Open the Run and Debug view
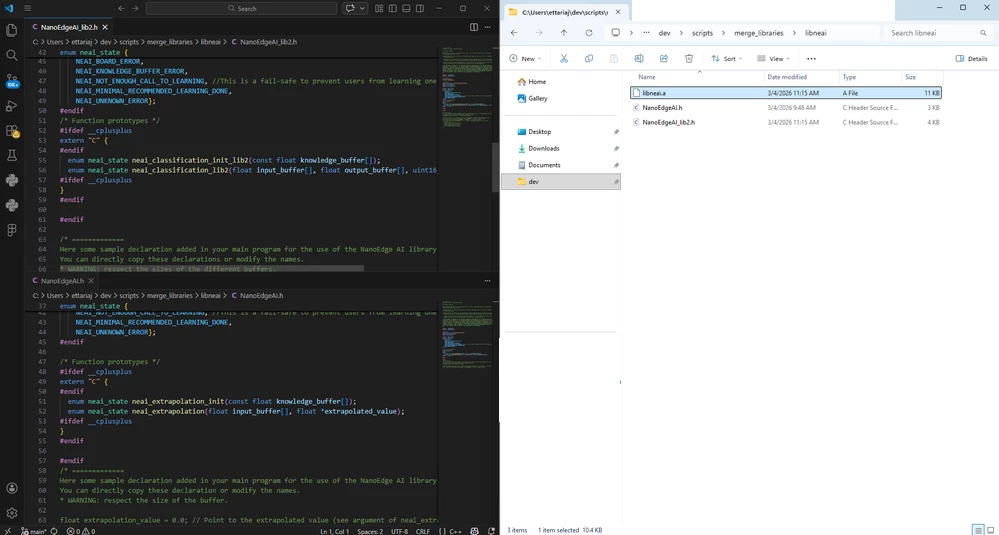This screenshot has width=999, height=535. pyautogui.click(x=11, y=106)
